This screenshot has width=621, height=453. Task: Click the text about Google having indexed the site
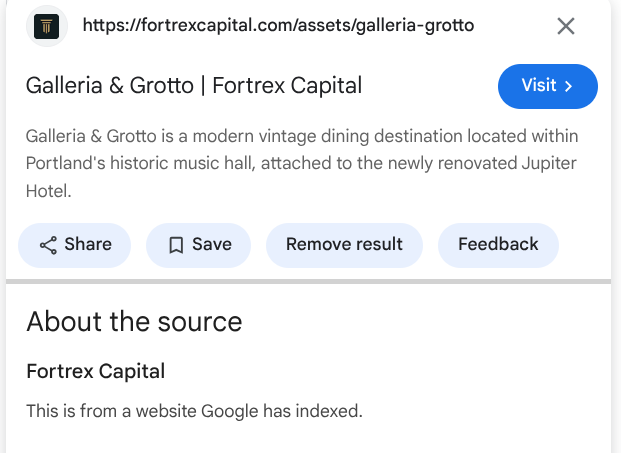point(194,411)
